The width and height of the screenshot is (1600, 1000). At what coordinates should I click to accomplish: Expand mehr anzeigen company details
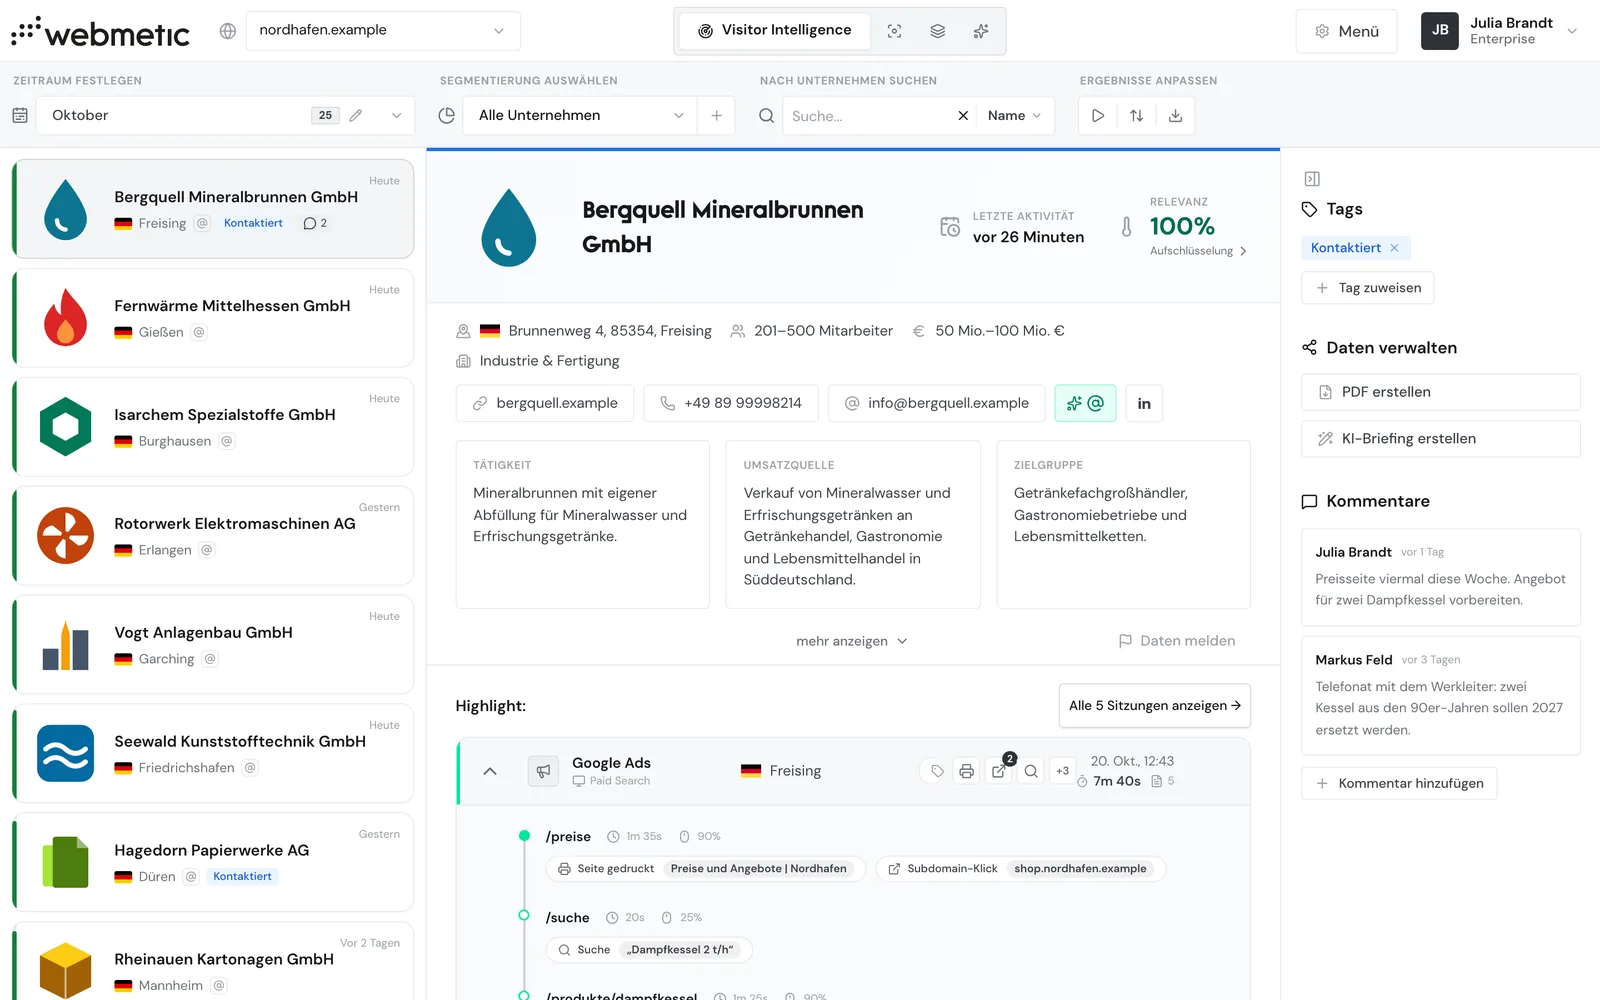(852, 641)
